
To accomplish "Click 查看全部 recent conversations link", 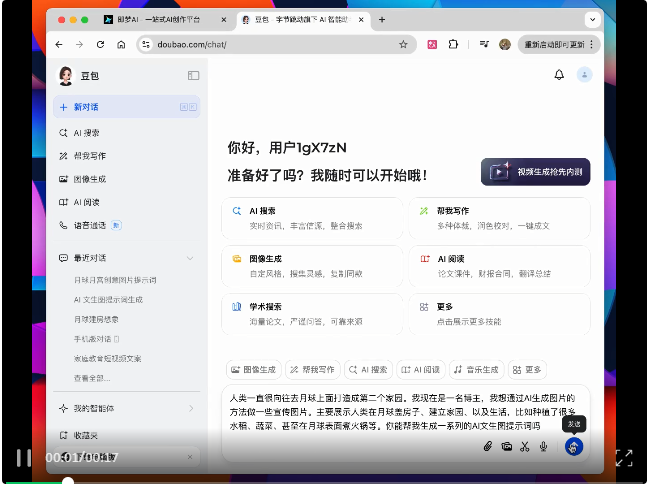I will [x=92, y=378].
